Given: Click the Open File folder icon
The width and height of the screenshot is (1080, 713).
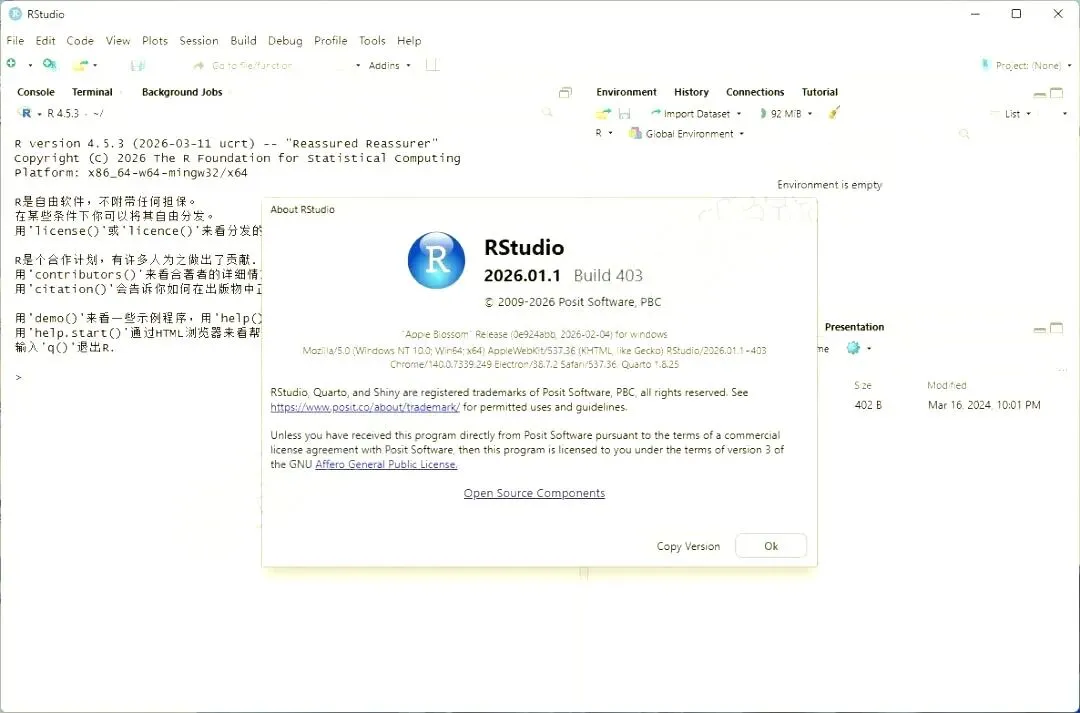Looking at the screenshot, I should 81,65.
